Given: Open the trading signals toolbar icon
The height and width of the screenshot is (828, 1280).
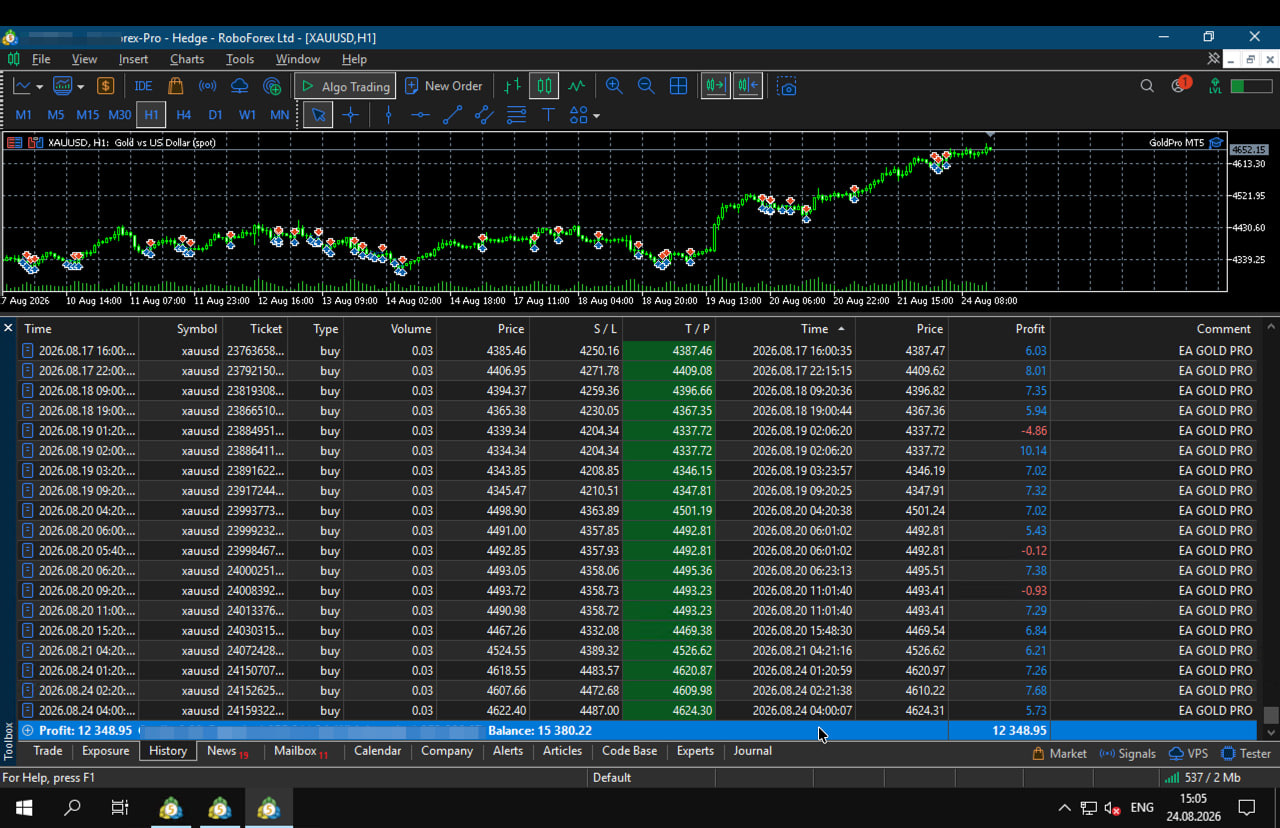Looking at the screenshot, I should (208, 86).
